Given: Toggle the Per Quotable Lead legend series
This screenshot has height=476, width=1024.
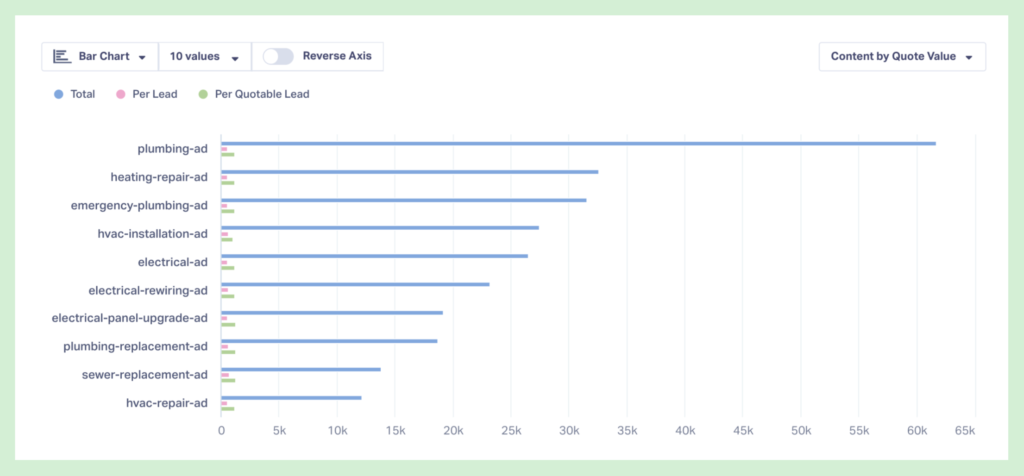Looking at the screenshot, I should point(254,94).
